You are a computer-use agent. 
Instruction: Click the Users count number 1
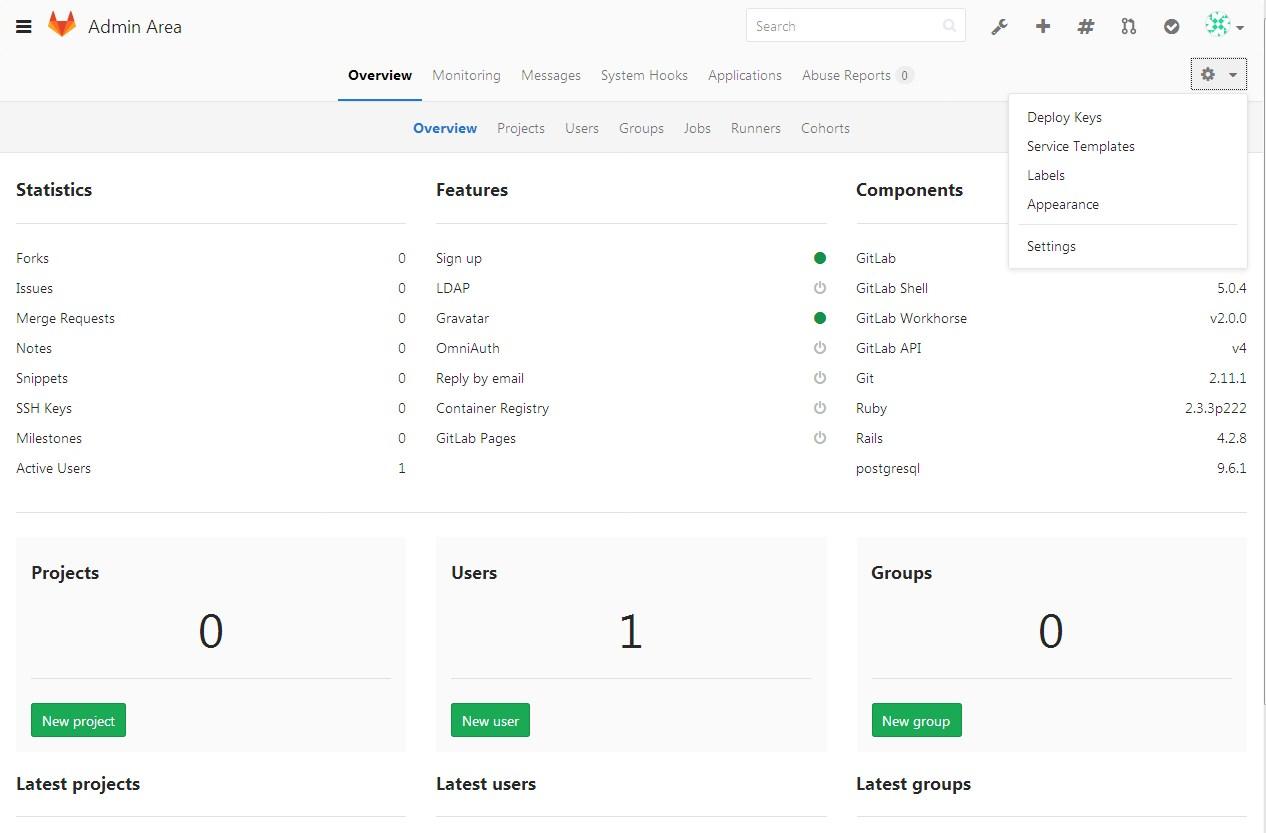click(630, 632)
